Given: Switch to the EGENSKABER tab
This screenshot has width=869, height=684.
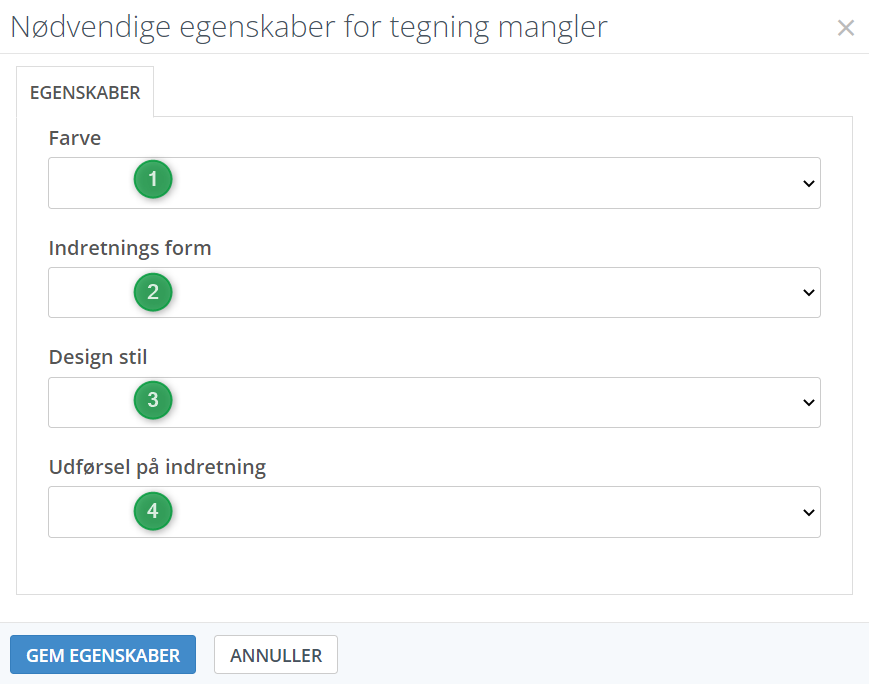Looking at the screenshot, I should (x=85, y=93).
